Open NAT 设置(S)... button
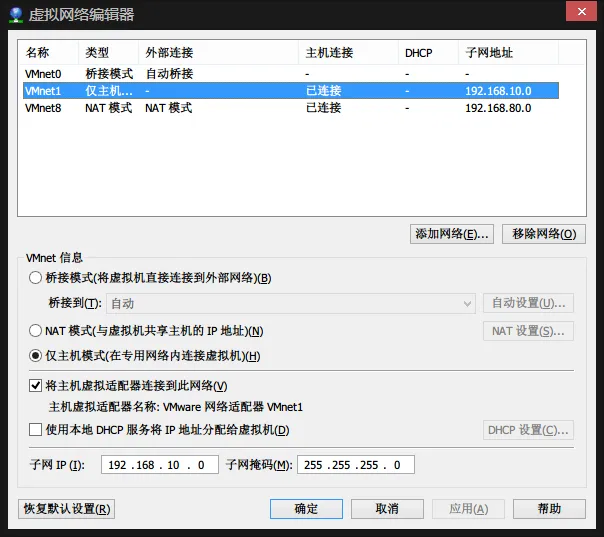Image resolution: width=604 pixels, height=537 pixels. 528,331
